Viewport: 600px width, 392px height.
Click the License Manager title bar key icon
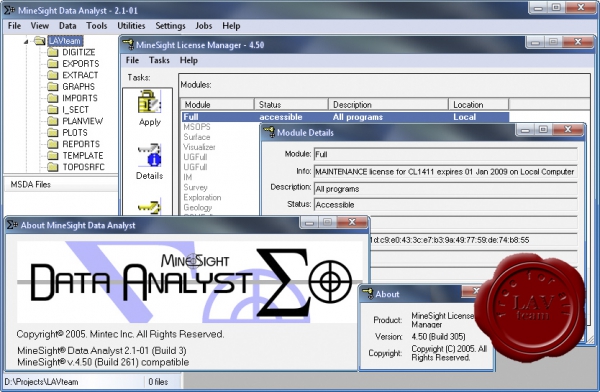coord(128,44)
